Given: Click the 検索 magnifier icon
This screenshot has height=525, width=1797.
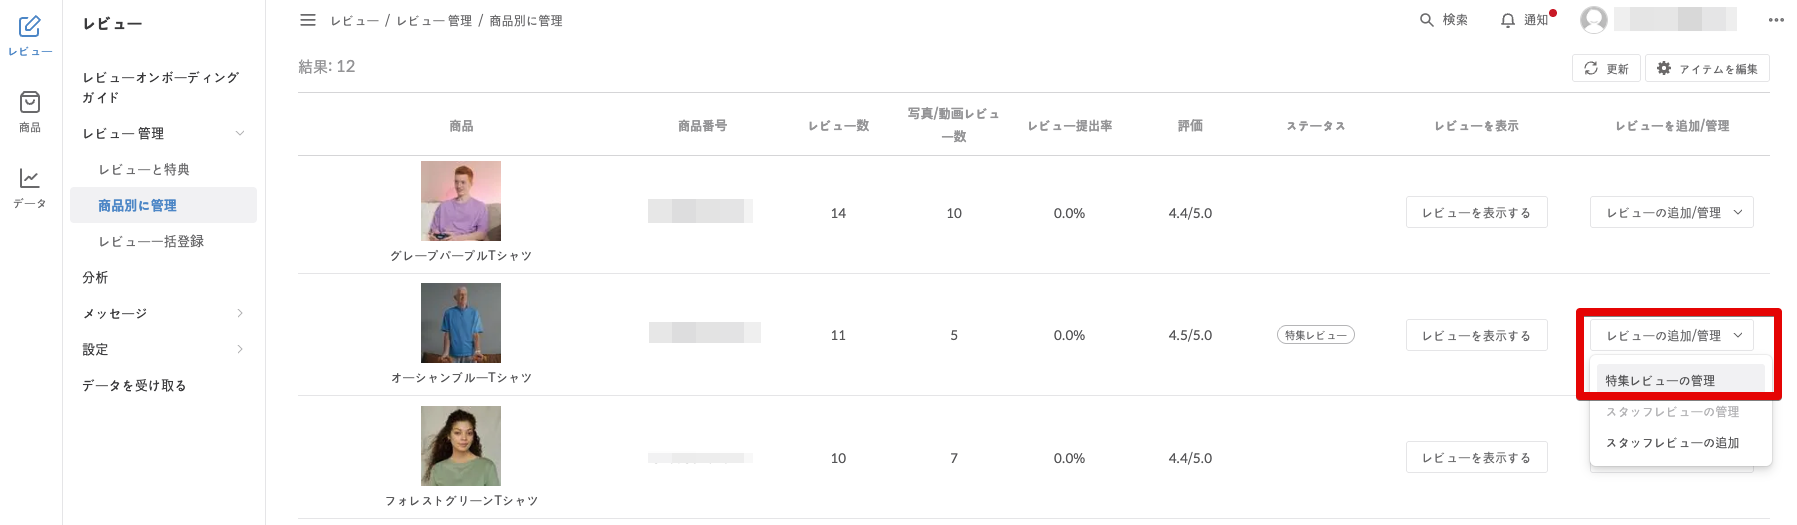Looking at the screenshot, I should (1427, 20).
